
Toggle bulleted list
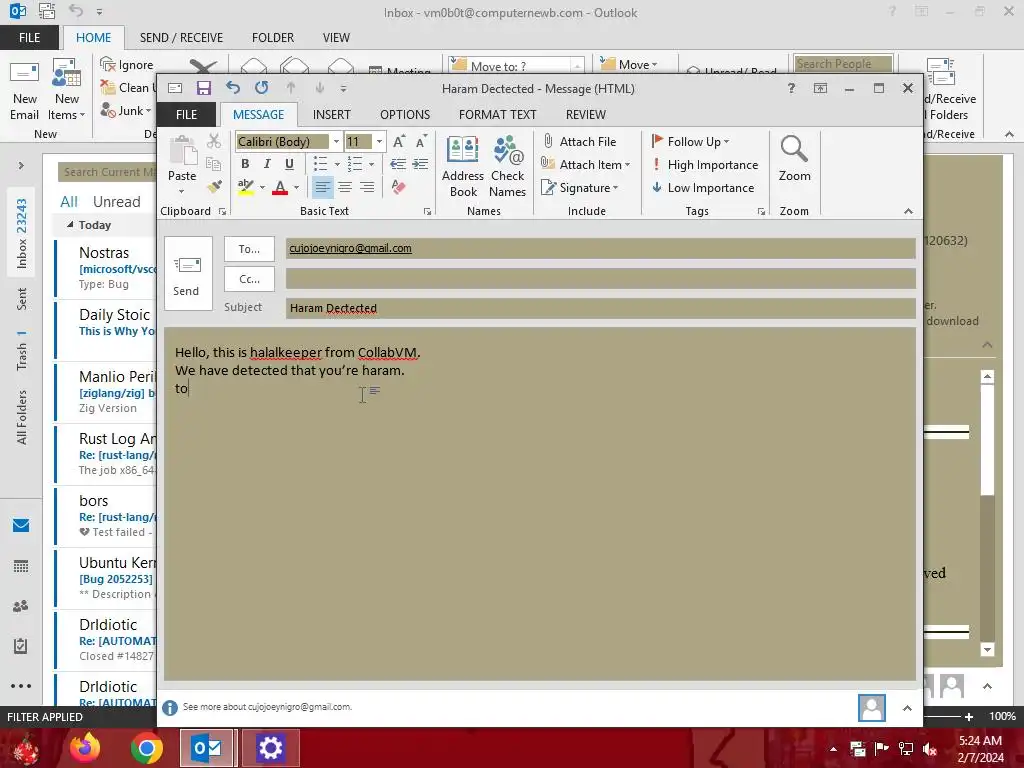pos(320,163)
